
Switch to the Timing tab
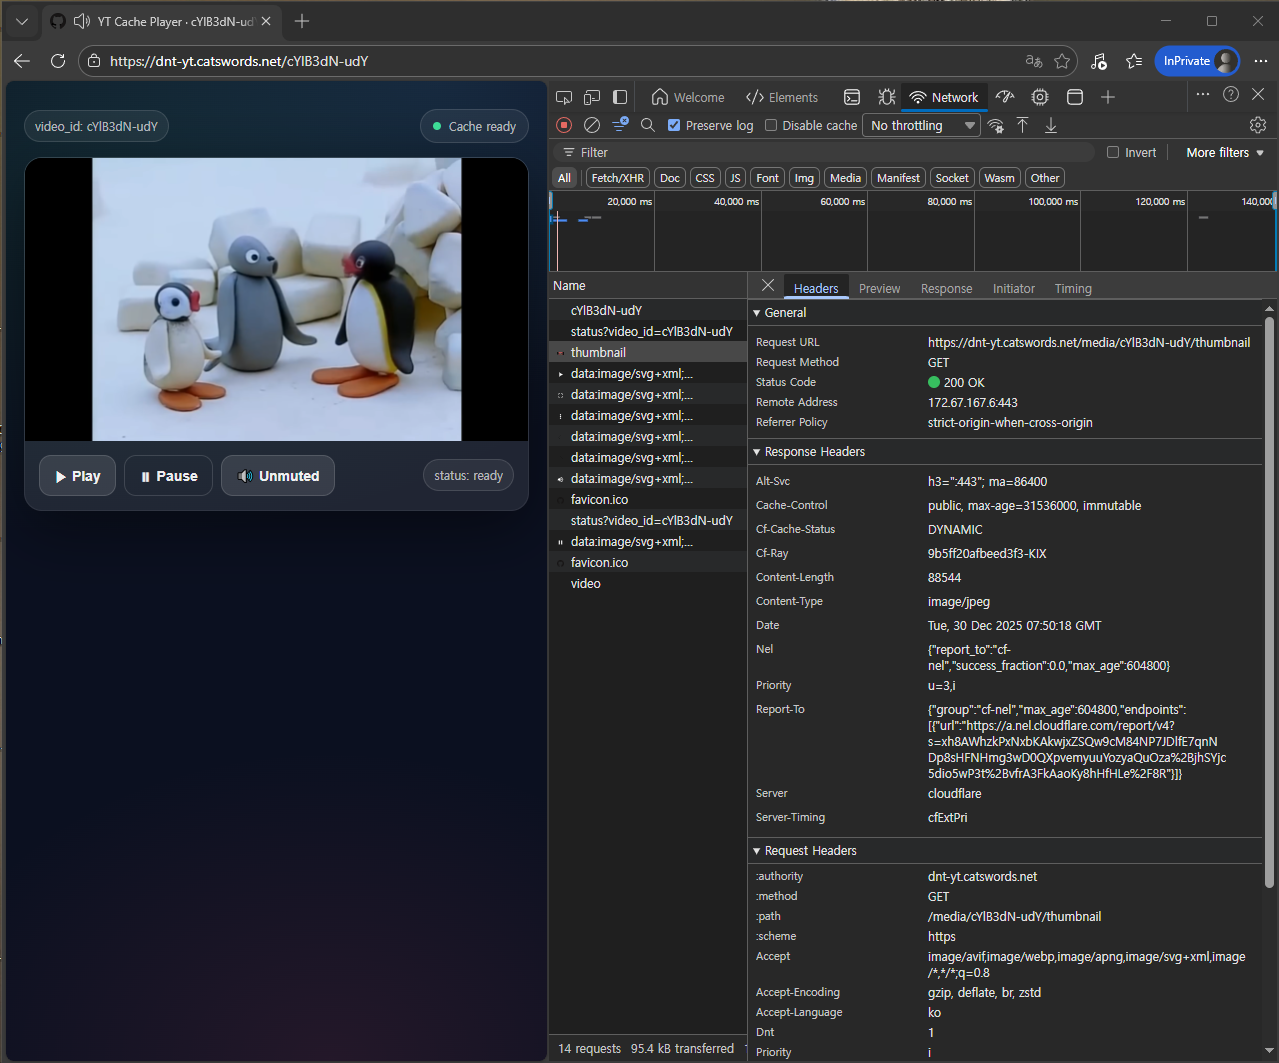1072,288
